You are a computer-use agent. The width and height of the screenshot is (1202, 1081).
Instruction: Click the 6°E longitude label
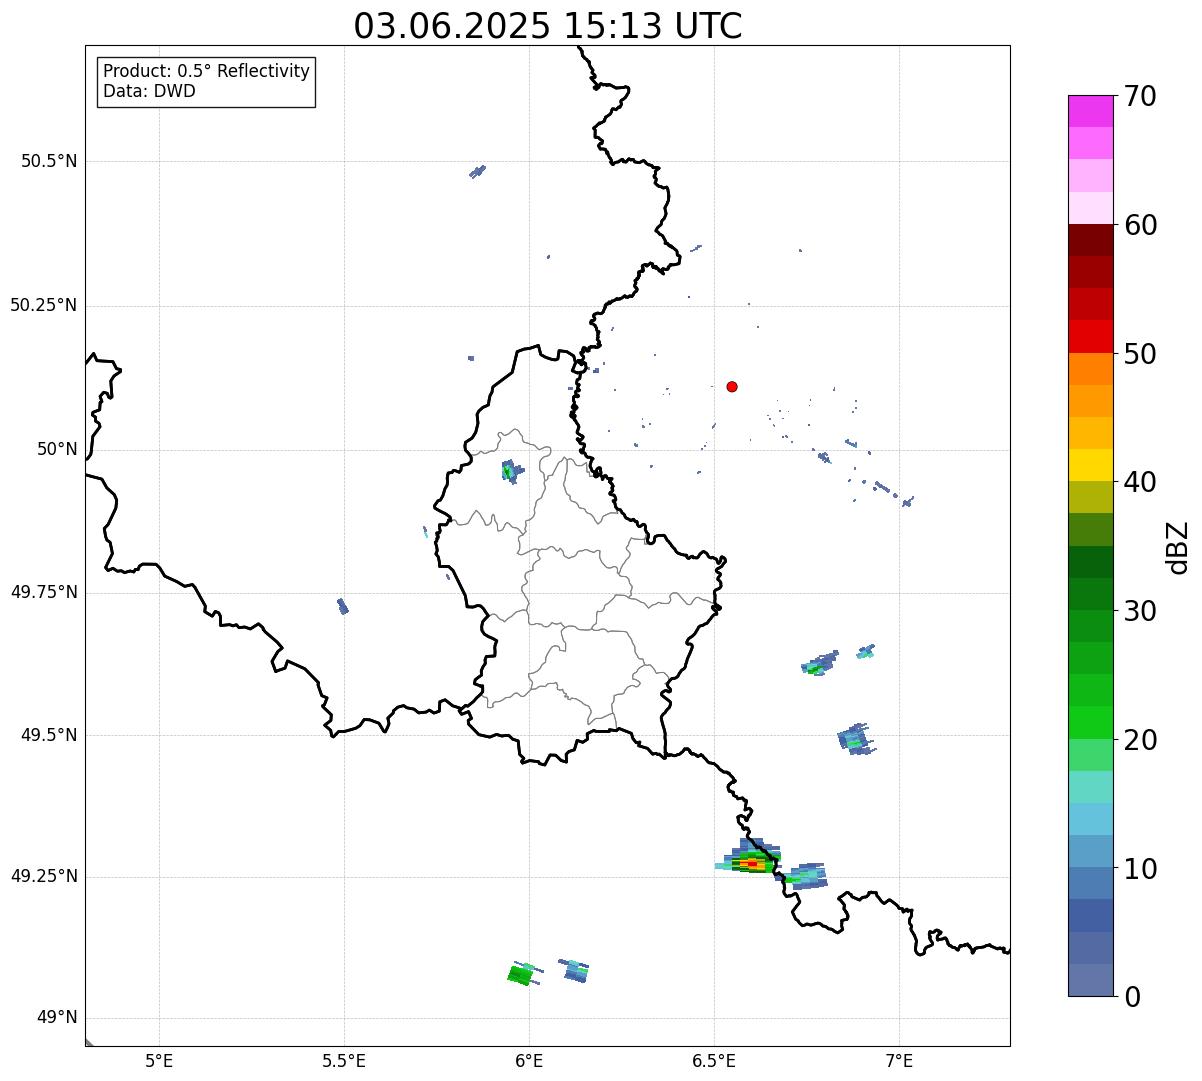click(x=529, y=1061)
